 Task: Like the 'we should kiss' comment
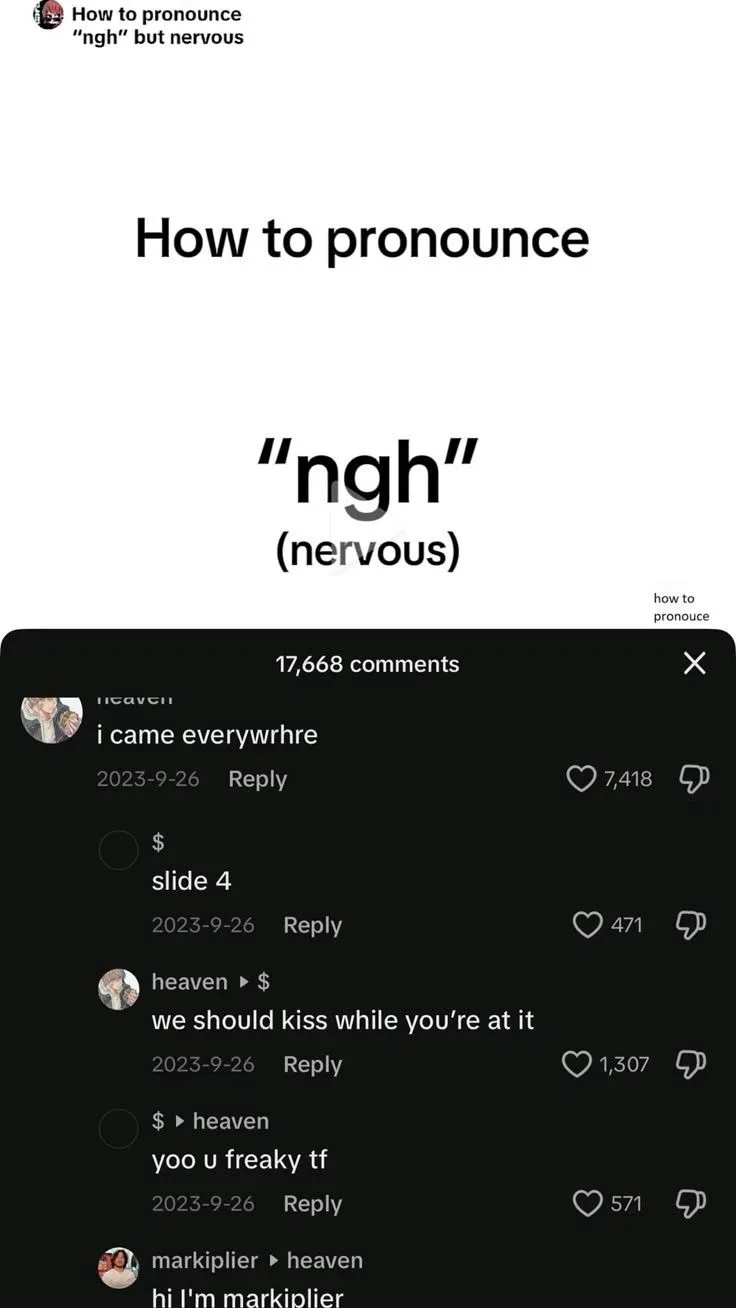tap(577, 1064)
